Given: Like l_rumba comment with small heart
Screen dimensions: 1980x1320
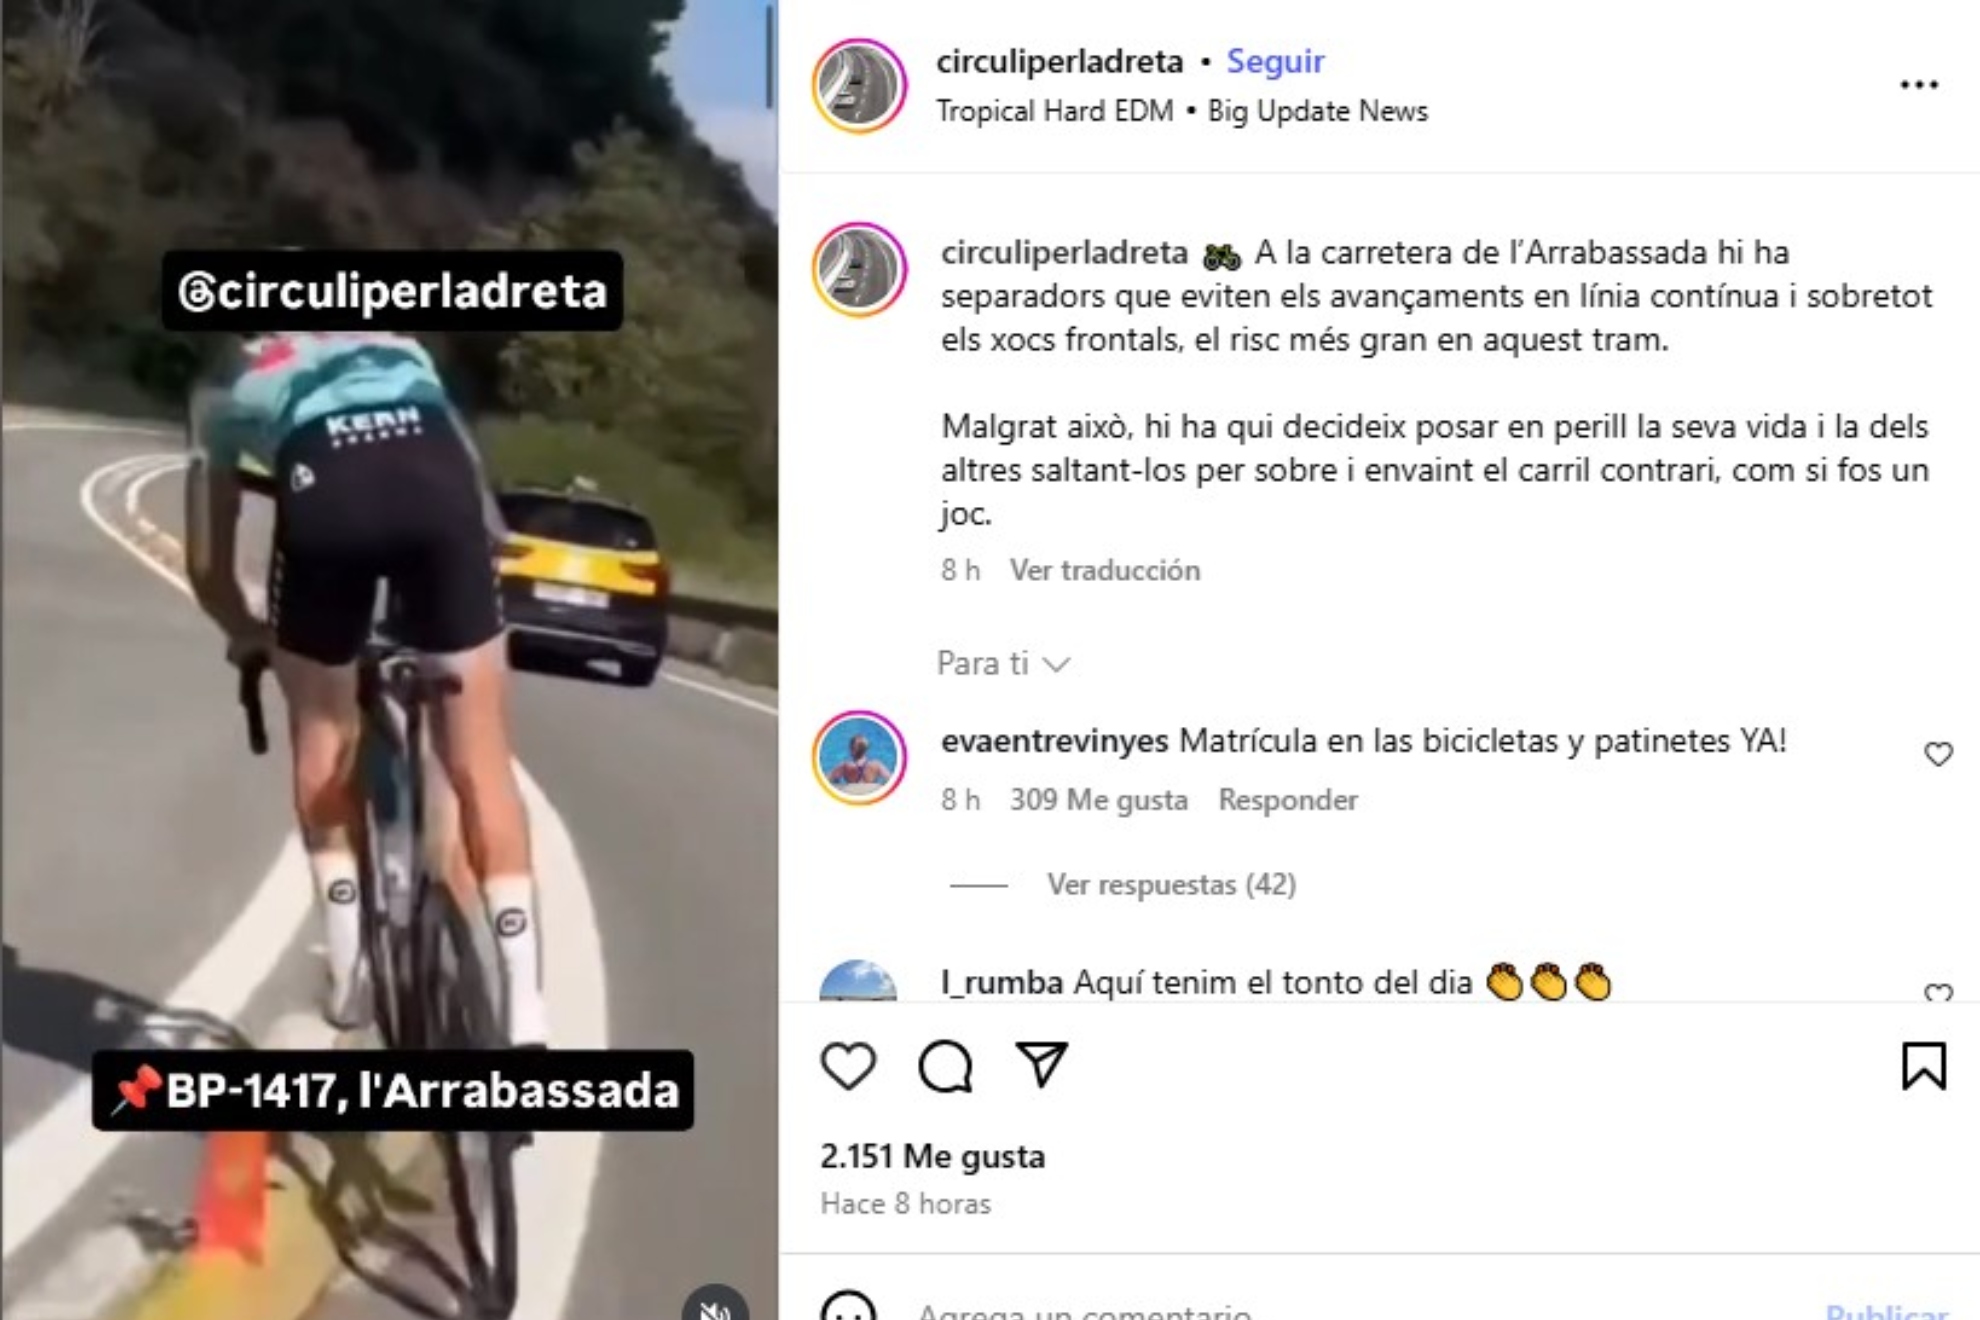Looking at the screenshot, I should point(1938,992).
